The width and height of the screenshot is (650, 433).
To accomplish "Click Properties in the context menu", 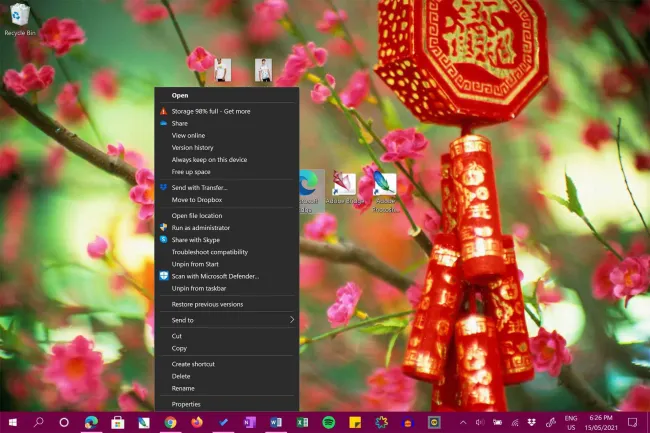I will (x=186, y=404).
